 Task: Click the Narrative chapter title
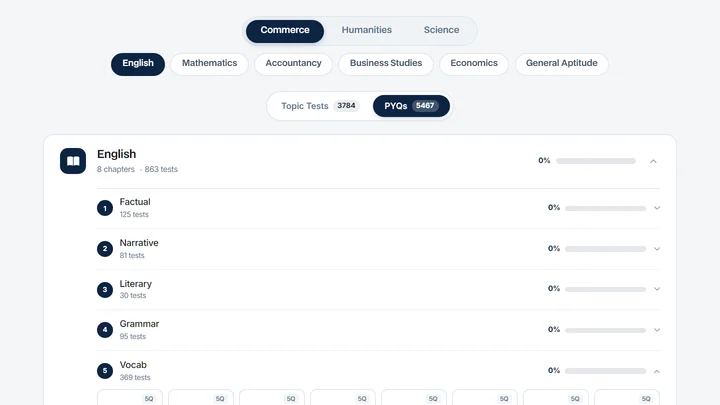139,243
